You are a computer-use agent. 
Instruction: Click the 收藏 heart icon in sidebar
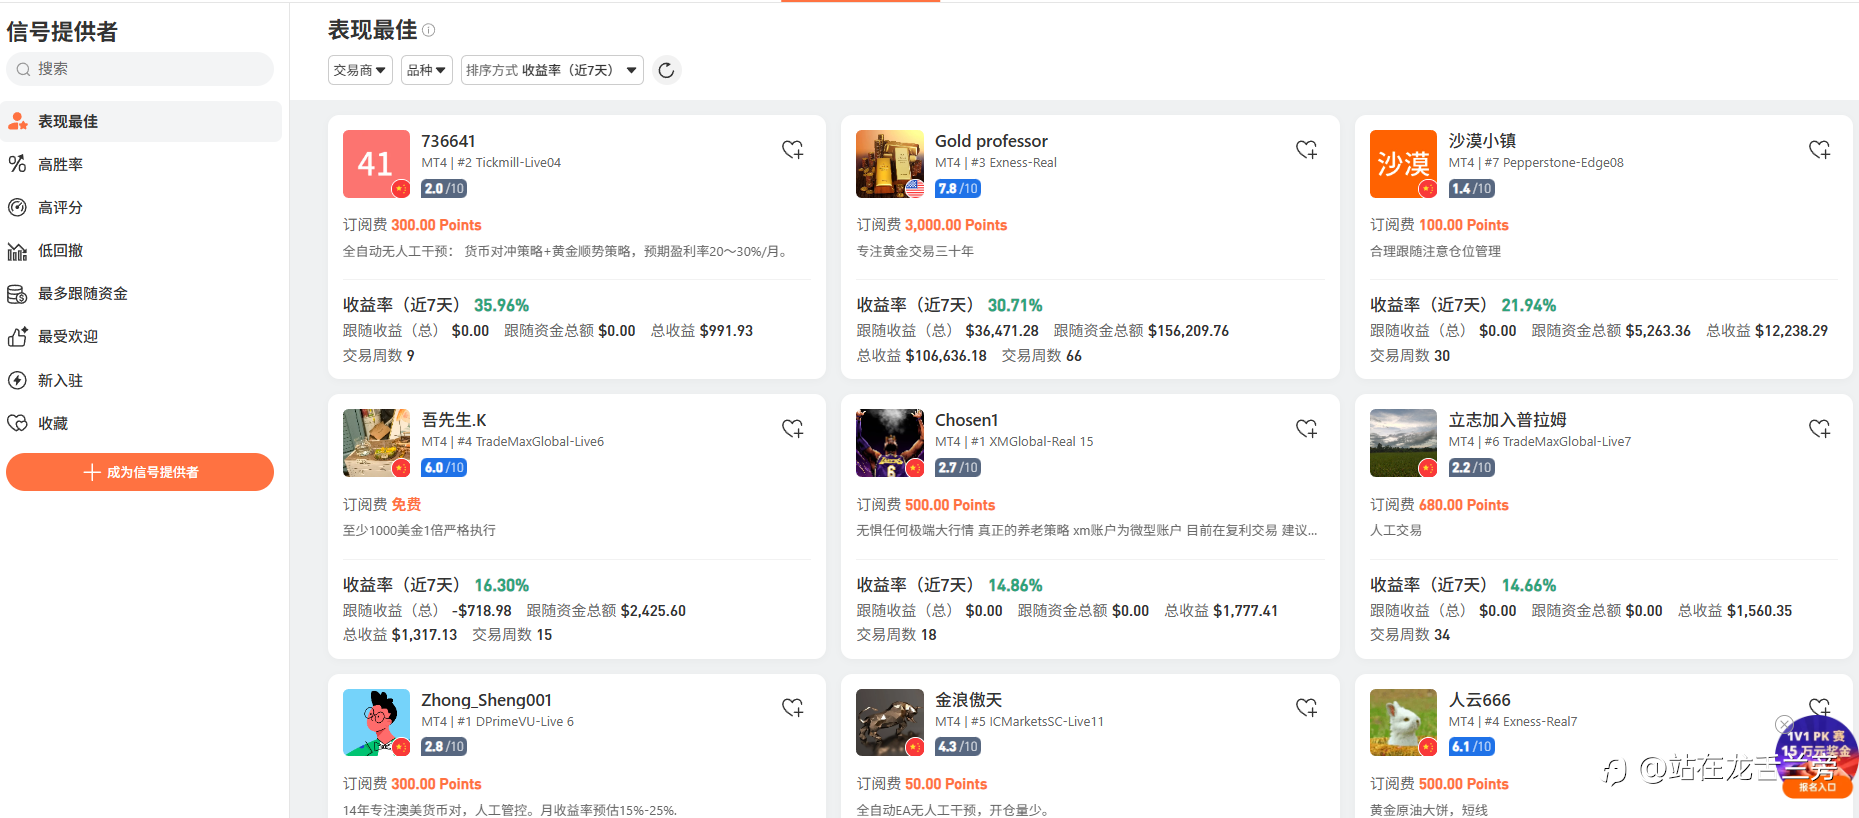click(x=17, y=423)
